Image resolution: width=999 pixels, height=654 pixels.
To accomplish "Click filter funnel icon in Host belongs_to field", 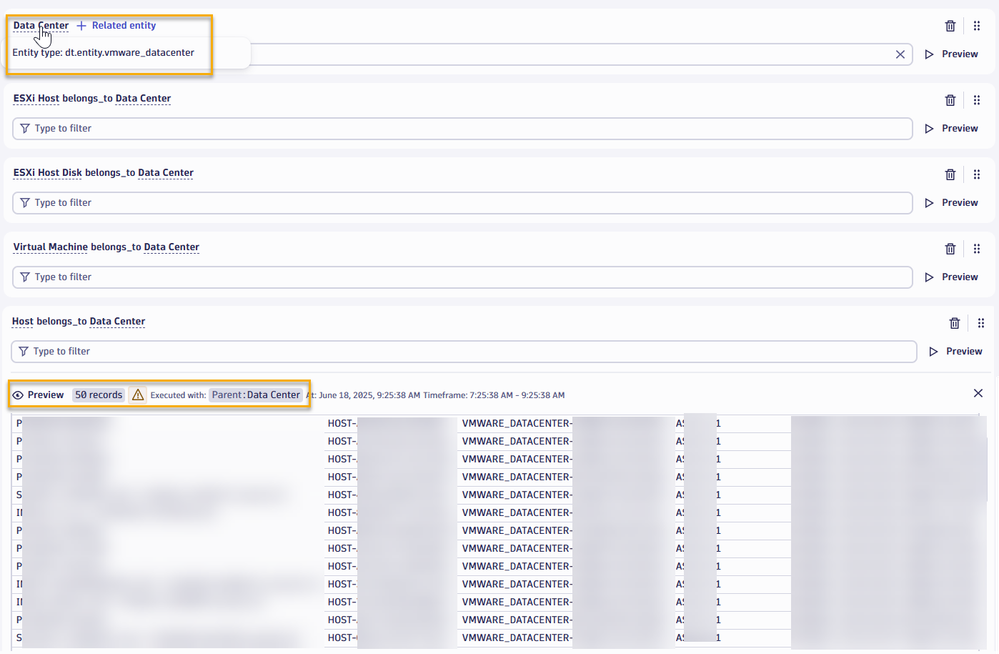I will point(24,351).
